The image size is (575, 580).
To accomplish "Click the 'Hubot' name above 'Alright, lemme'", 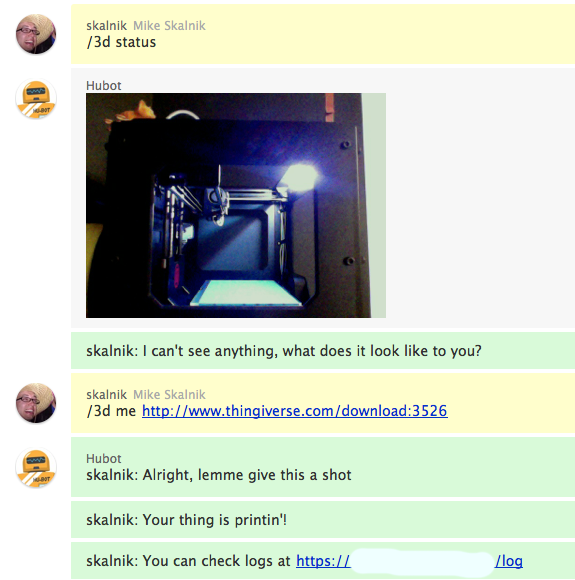I will (x=104, y=458).
